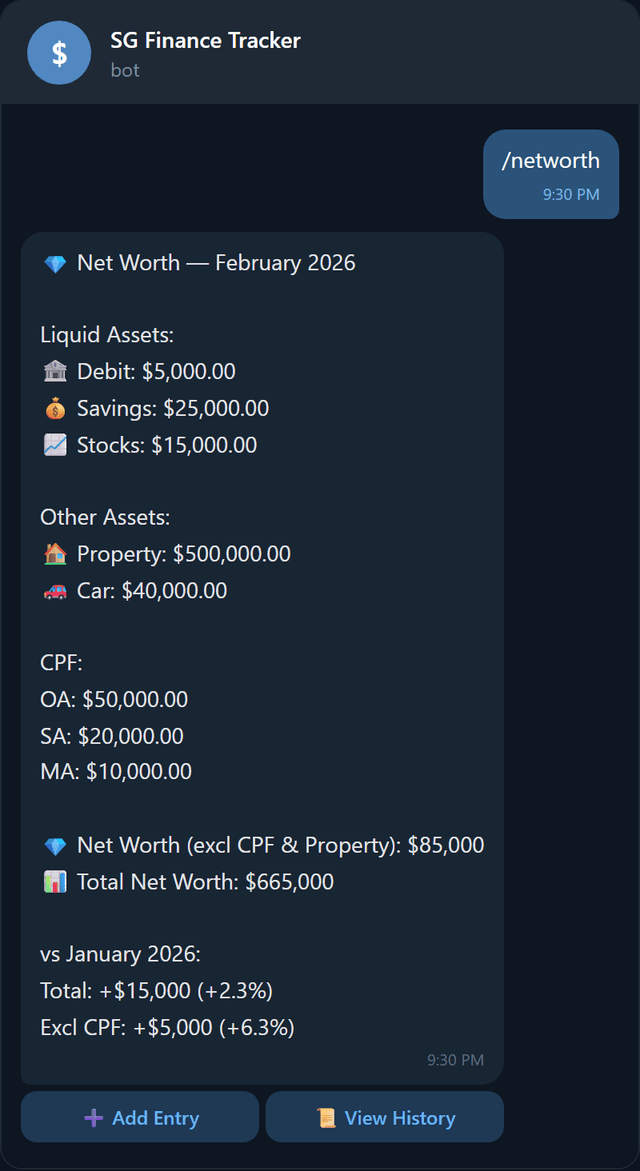Viewport: 640px width, 1171px height.
Task: Click the house emoji beside Property
Action: click(57, 553)
